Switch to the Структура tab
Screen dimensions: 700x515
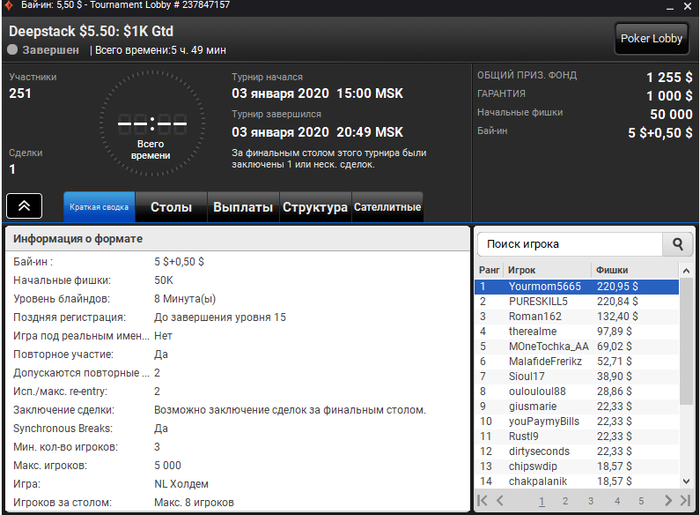(315, 207)
